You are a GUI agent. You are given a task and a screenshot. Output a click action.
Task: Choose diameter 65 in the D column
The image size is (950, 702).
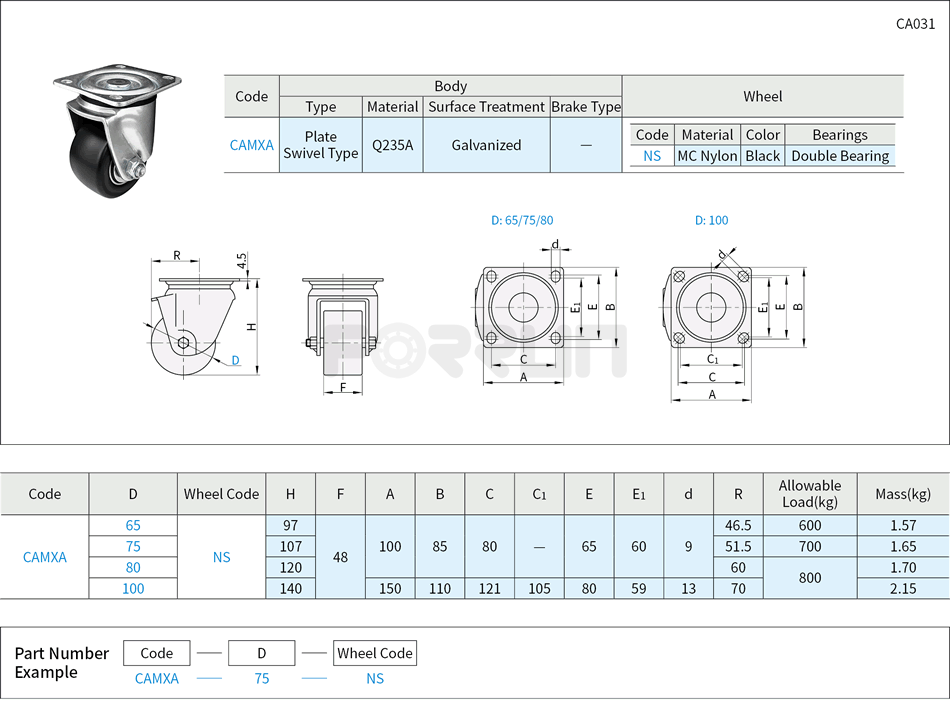(133, 525)
